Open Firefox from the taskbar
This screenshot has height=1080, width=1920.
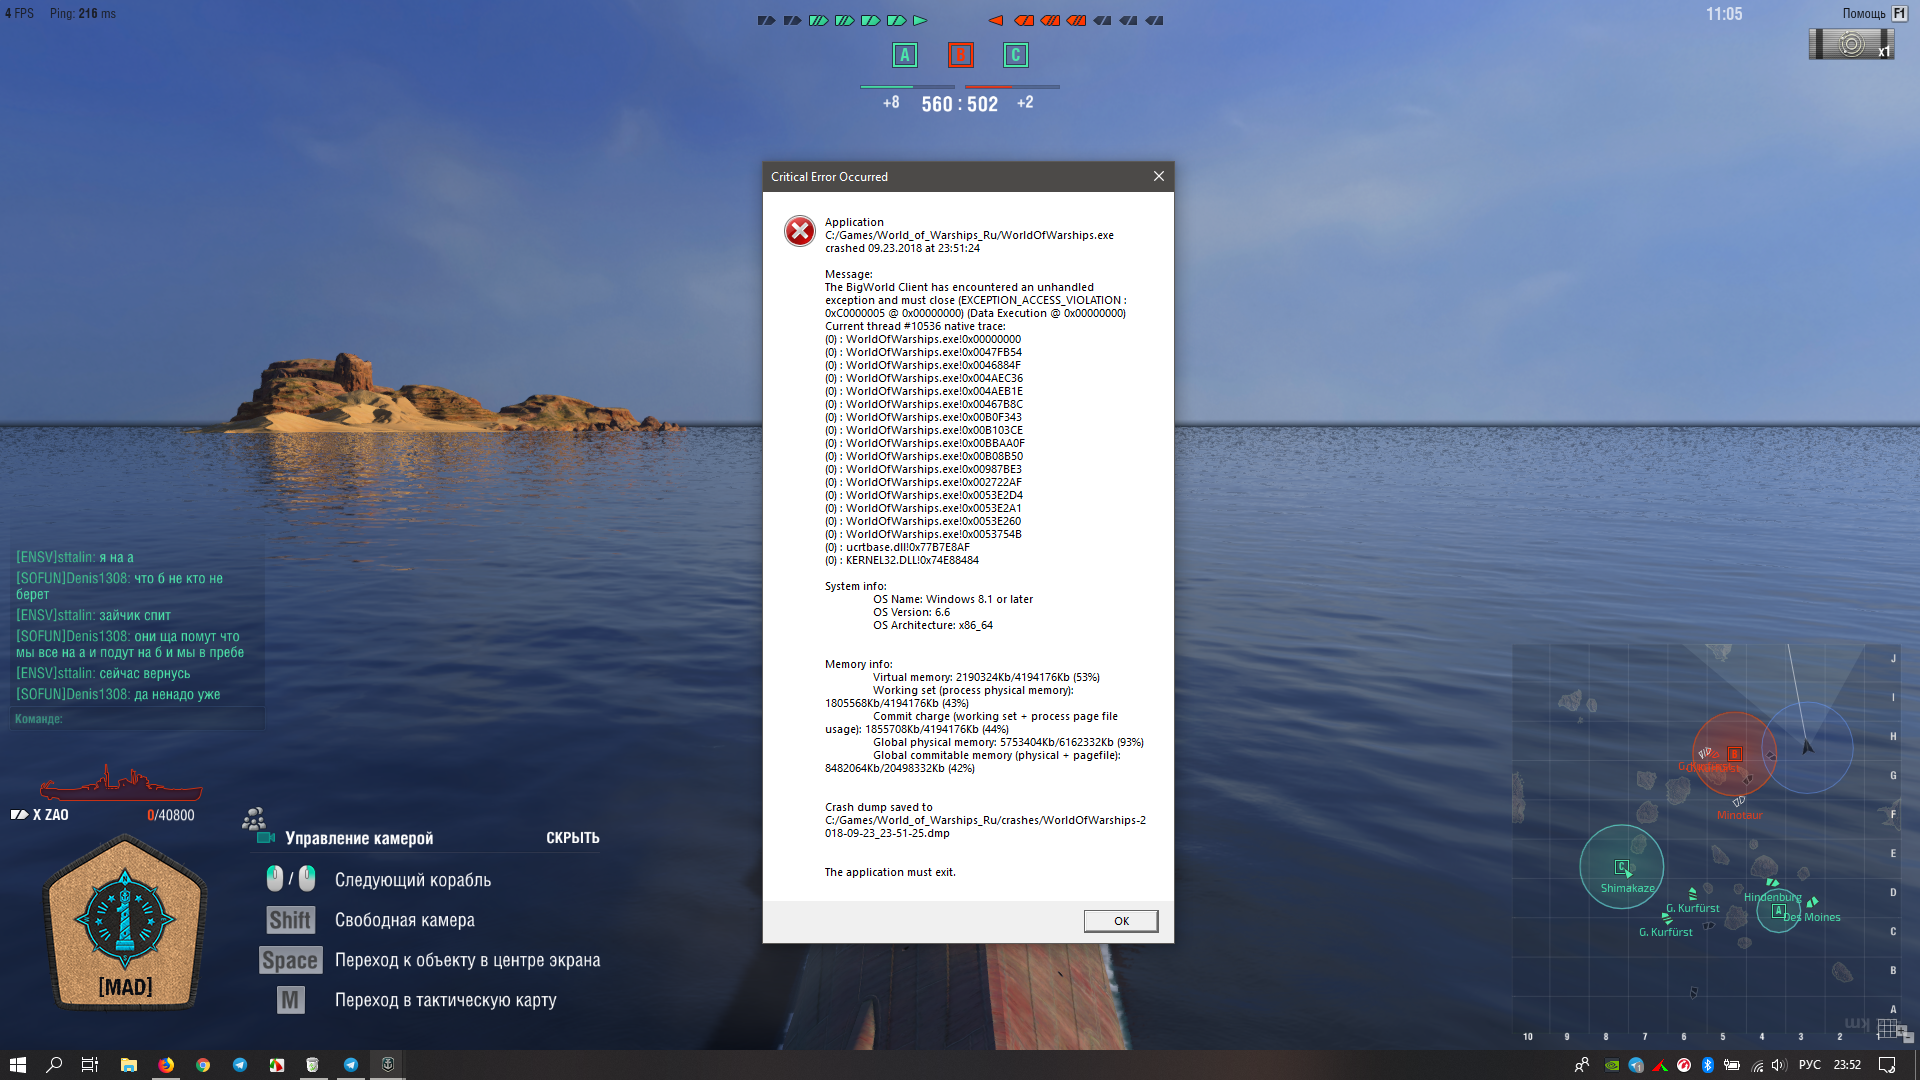pyautogui.click(x=166, y=1064)
